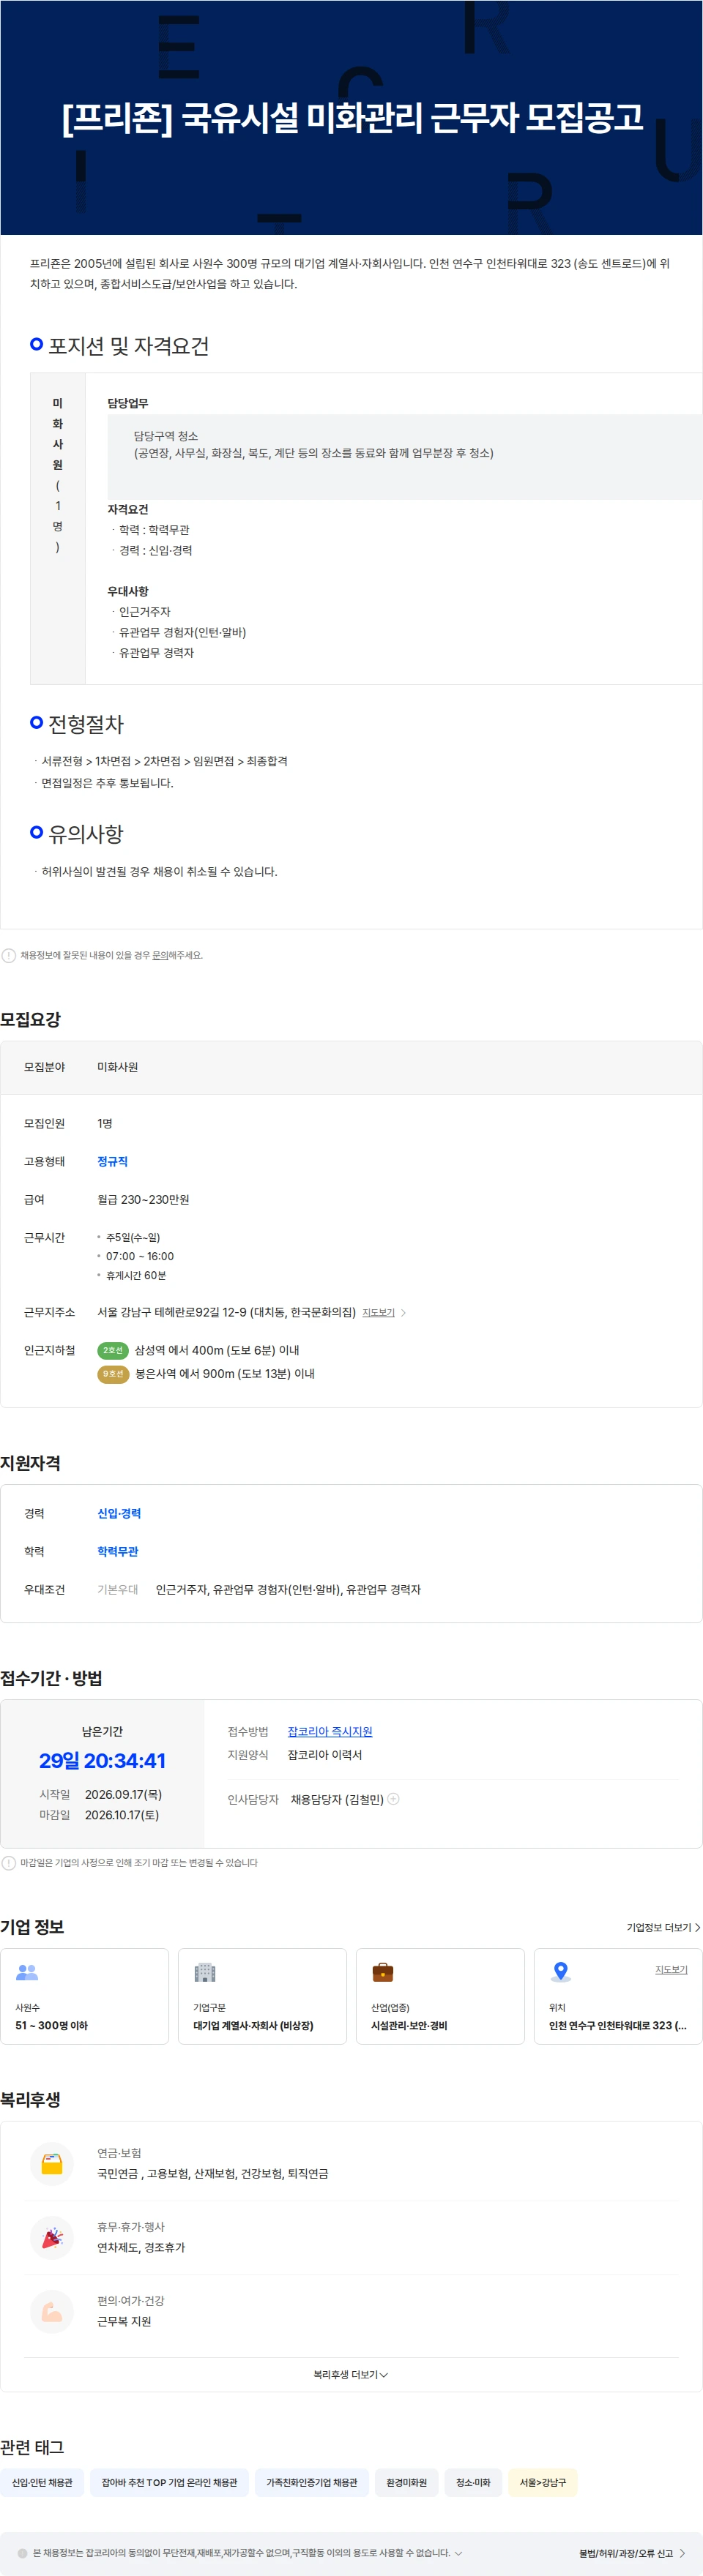Click the briefcase icon in 산업(업종) card

pos(383,1972)
